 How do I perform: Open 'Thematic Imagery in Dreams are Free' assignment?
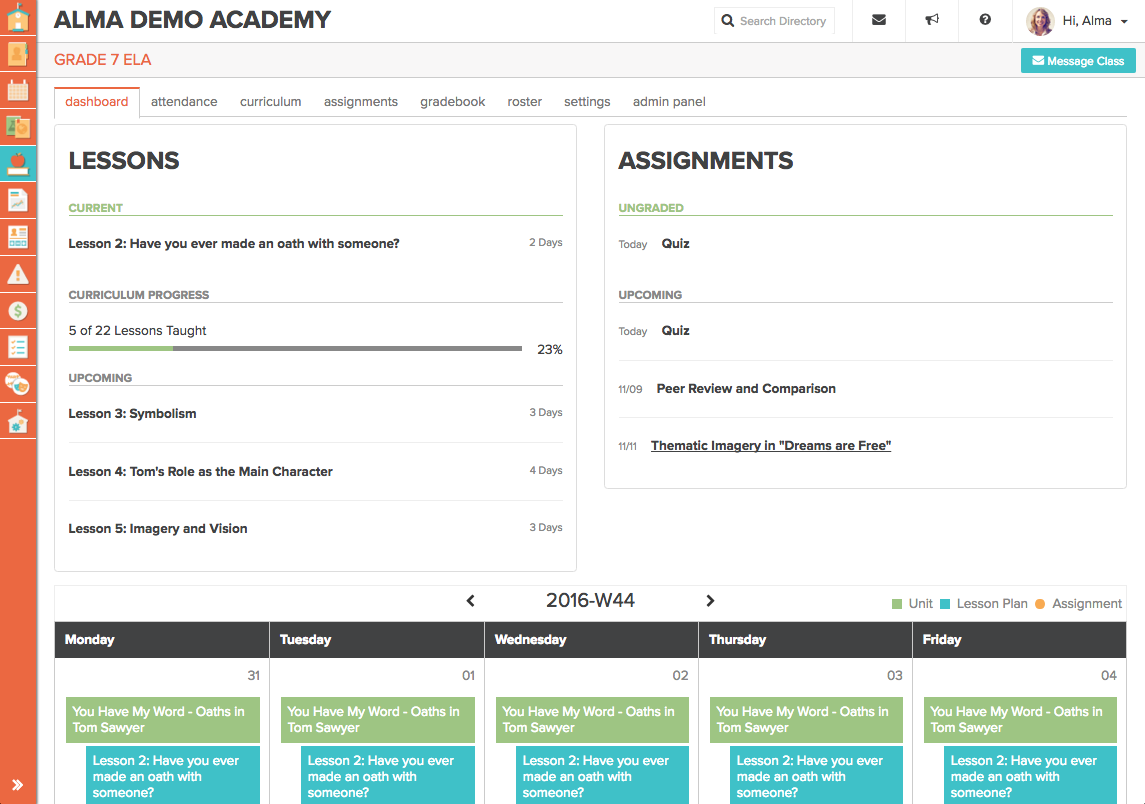tap(770, 446)
